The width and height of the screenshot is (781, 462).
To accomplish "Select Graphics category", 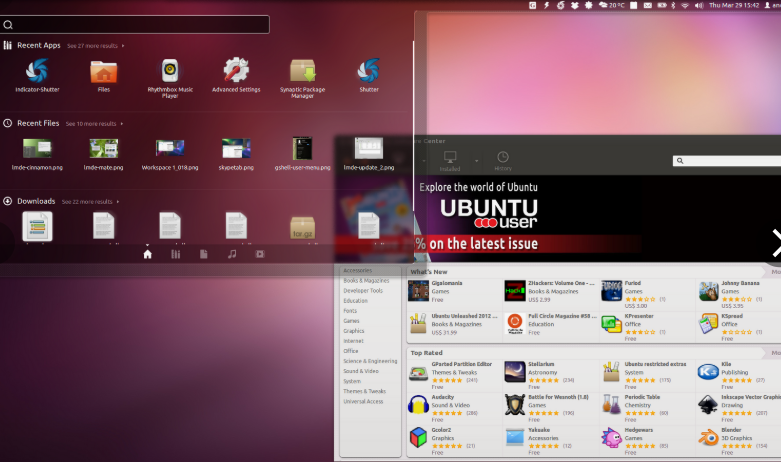I will tap(354, 331).
